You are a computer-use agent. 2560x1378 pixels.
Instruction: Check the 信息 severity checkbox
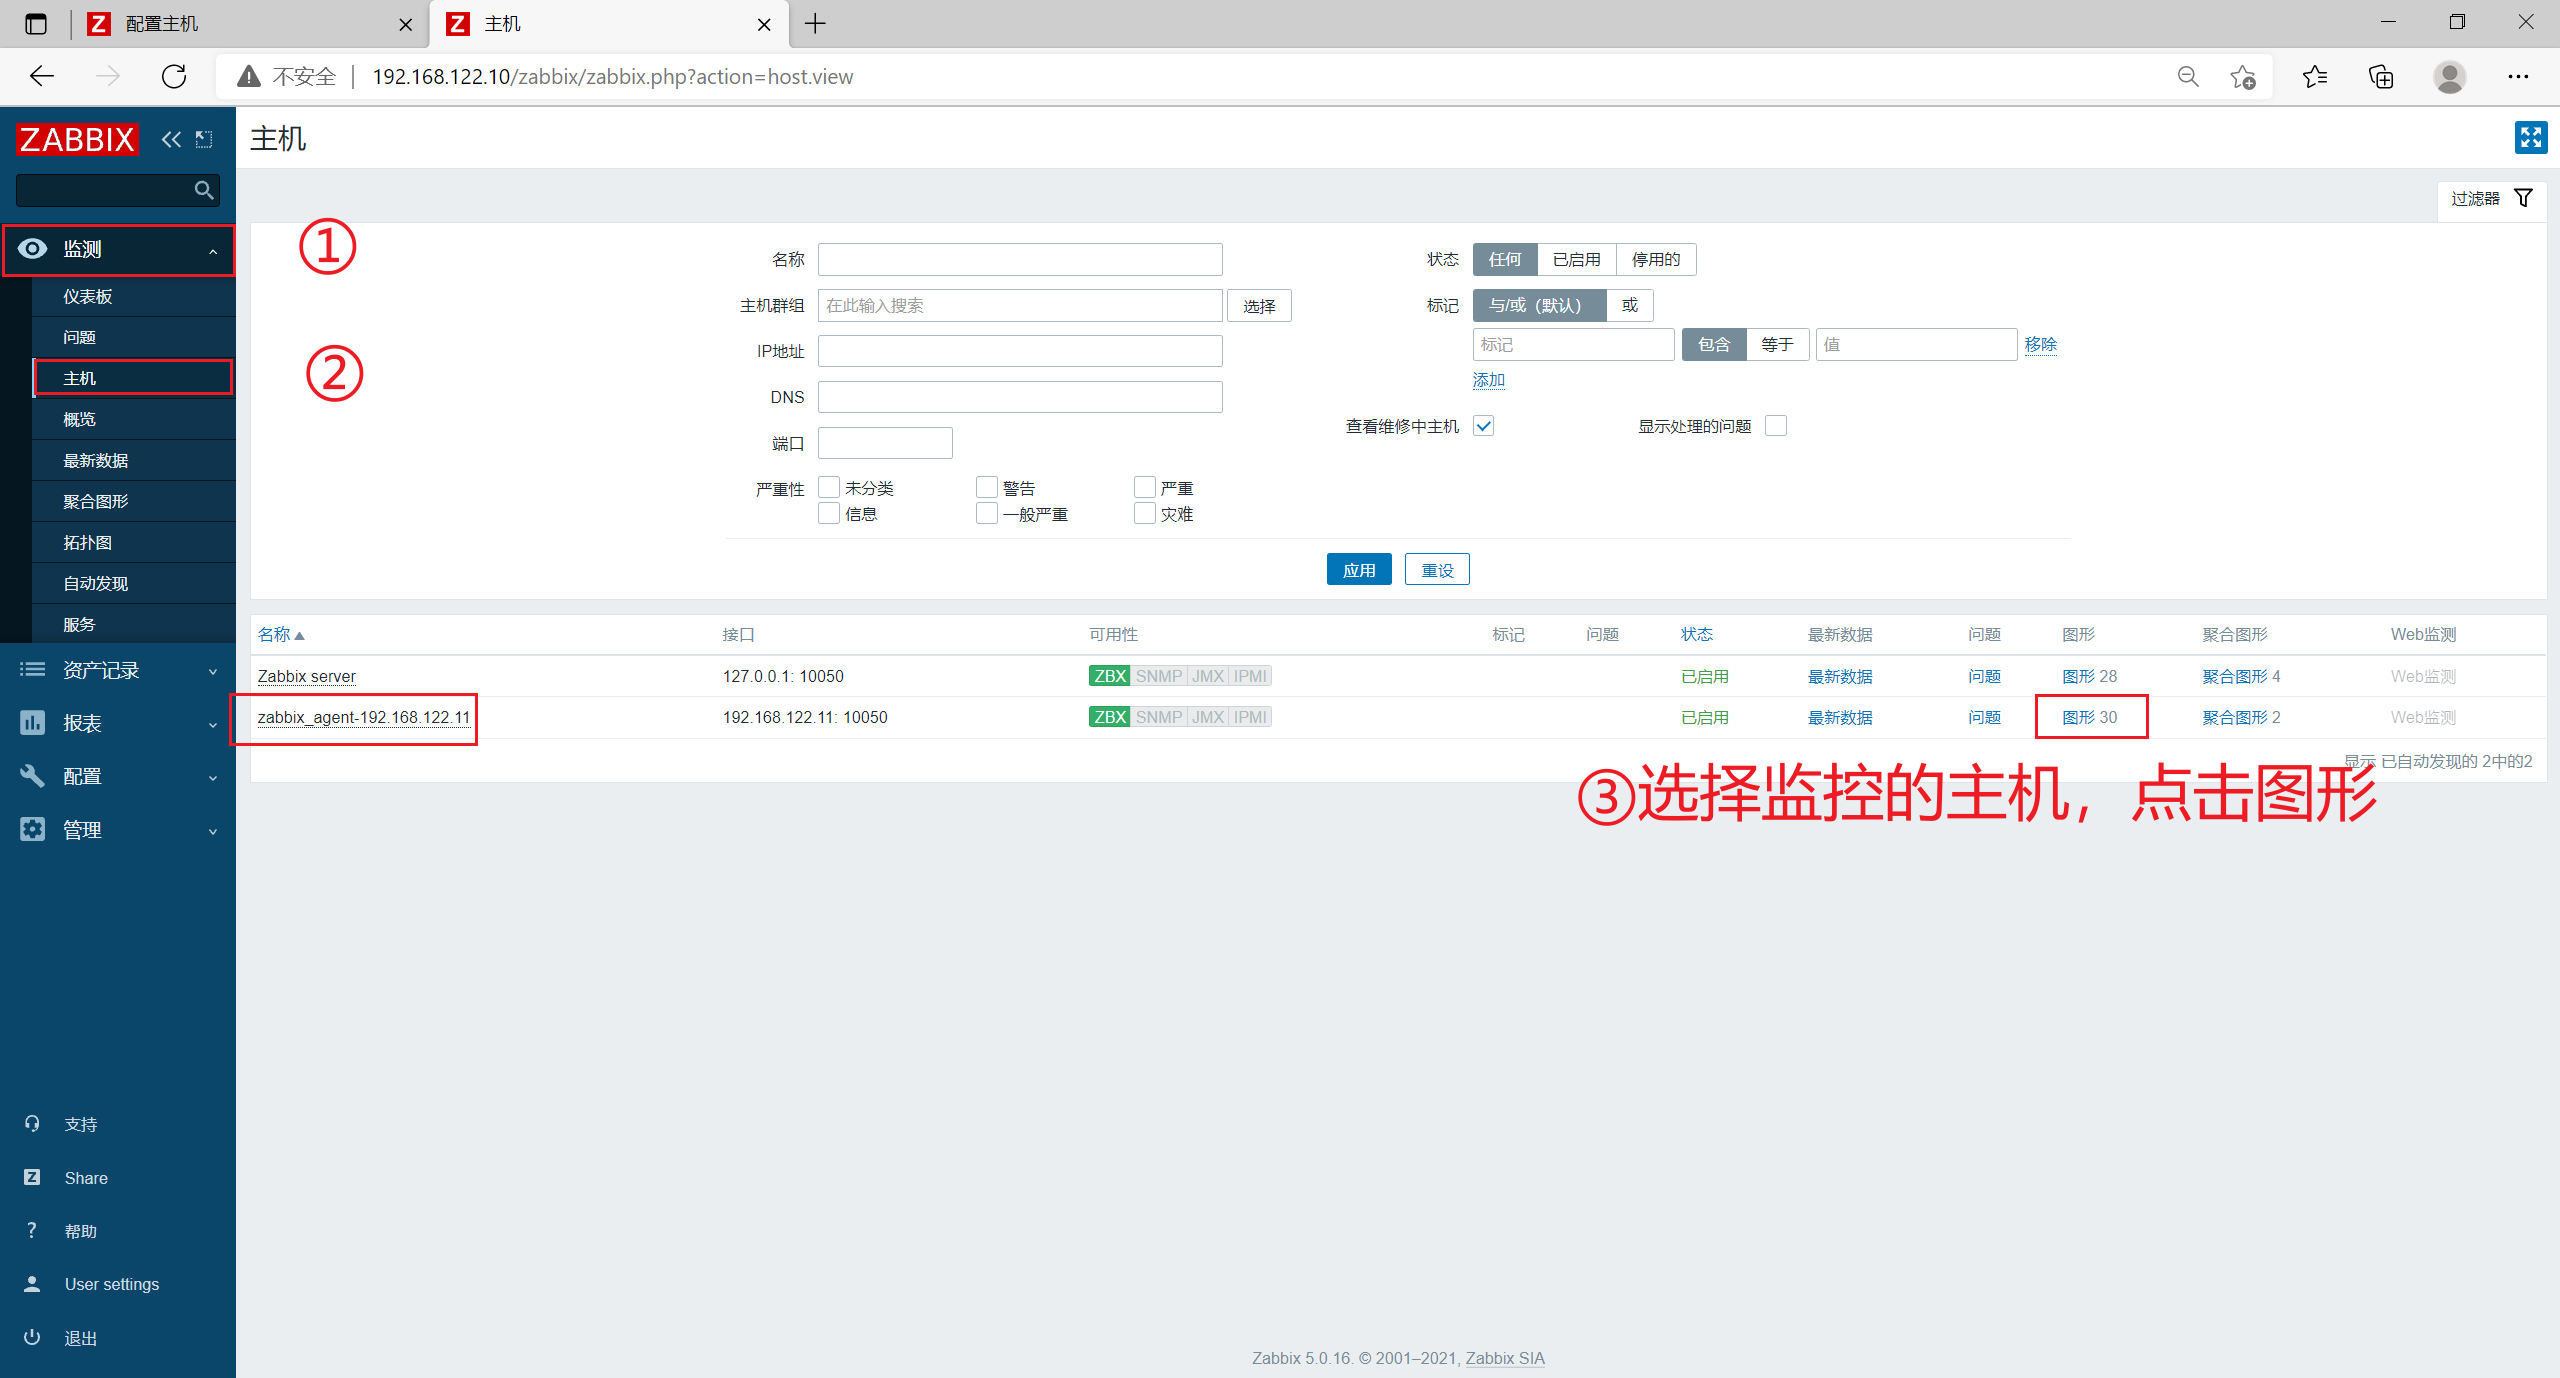pos(829,513)
